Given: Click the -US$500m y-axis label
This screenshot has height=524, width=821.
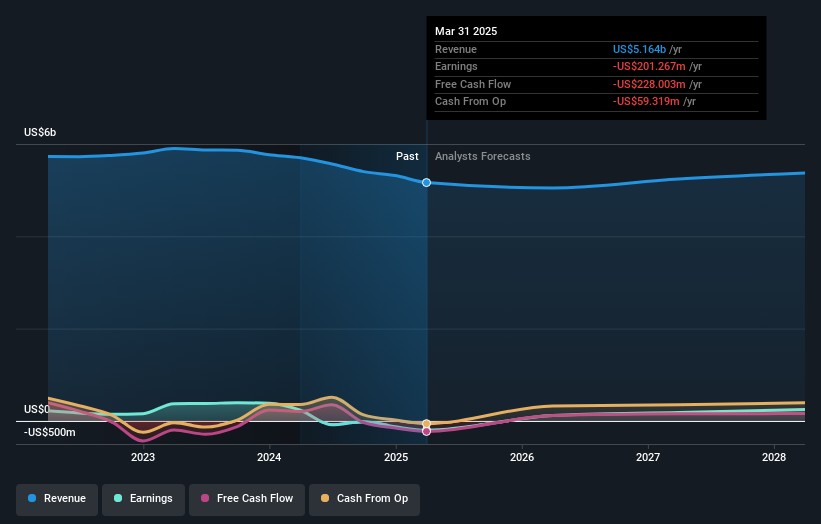Looking at the screenshot, I should tap(48, 432).
